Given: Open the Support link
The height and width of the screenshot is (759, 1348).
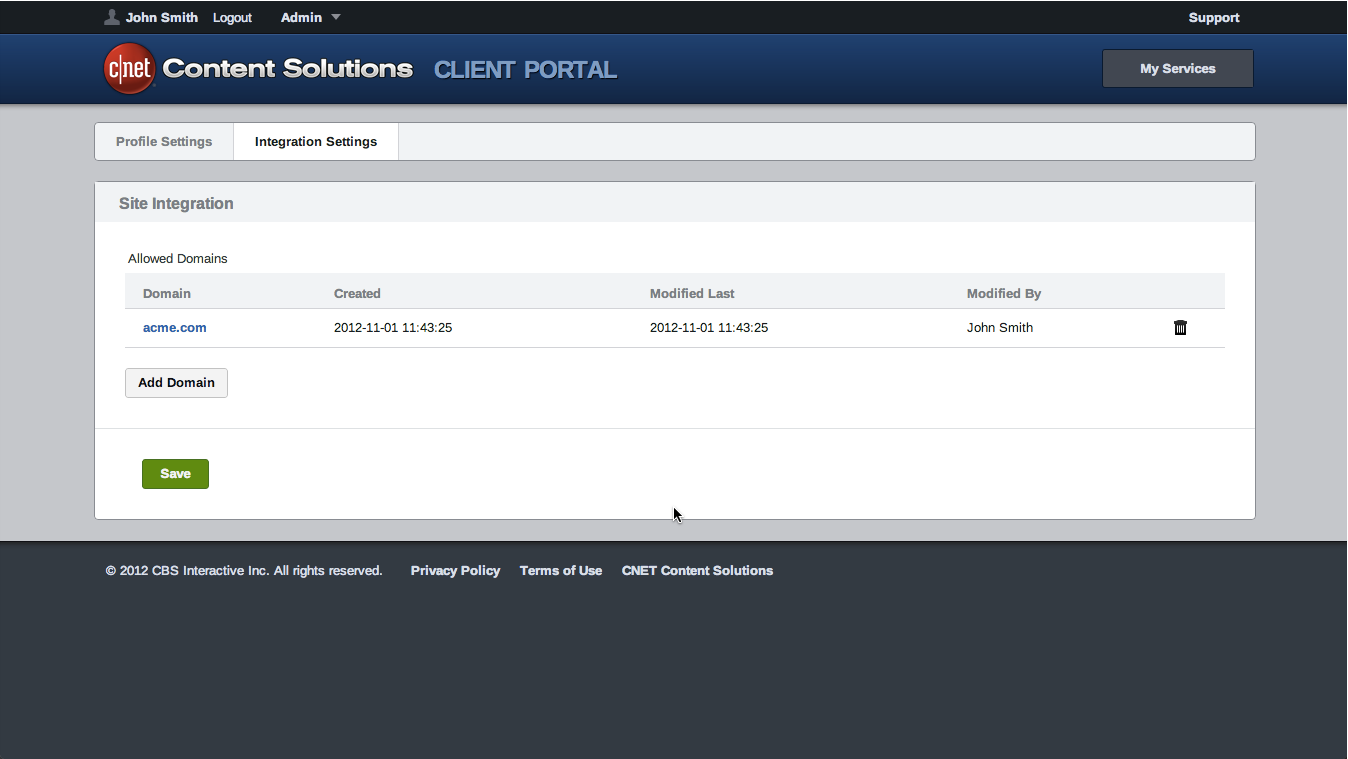Looking at the screenshot, I should (x=1213, y=17).
